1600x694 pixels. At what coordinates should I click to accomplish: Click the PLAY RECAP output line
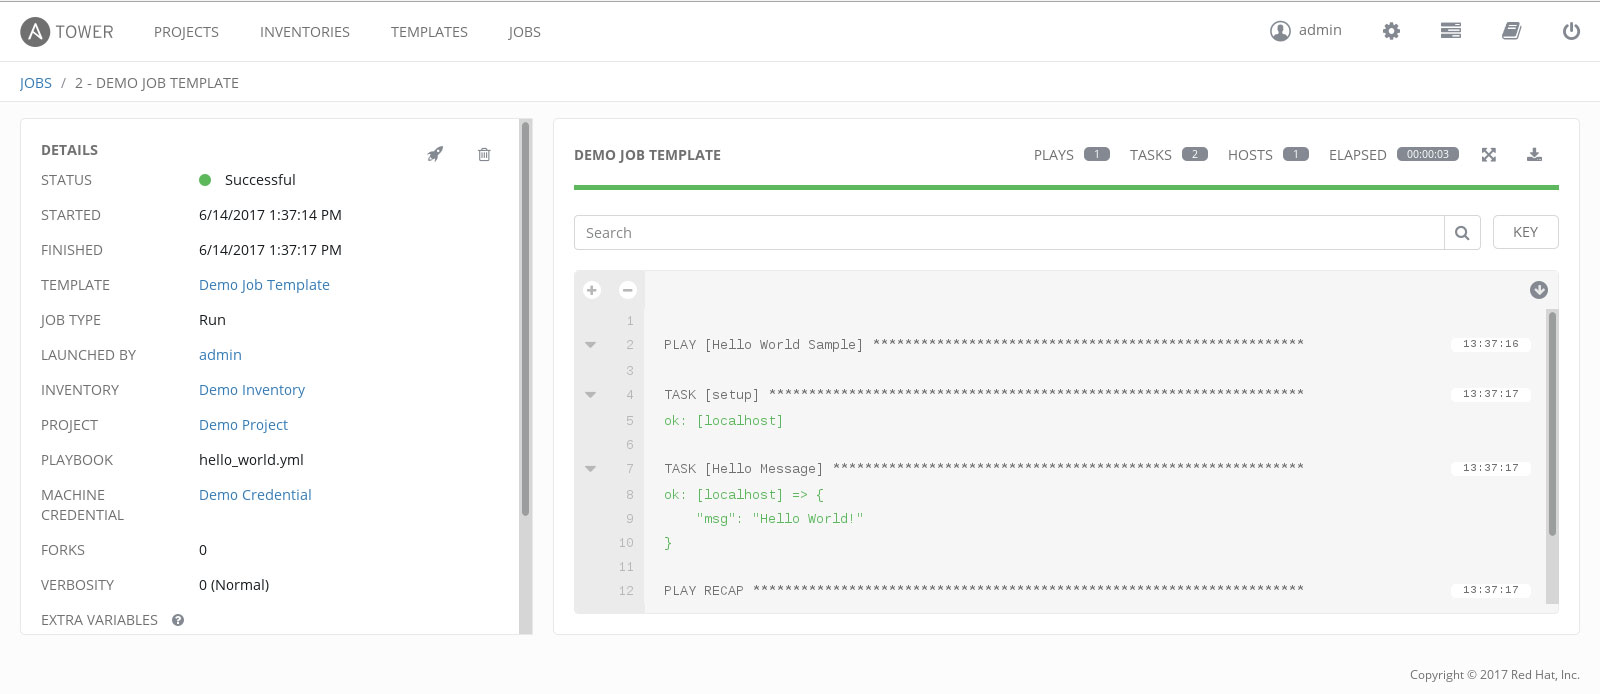coord(984,590)
